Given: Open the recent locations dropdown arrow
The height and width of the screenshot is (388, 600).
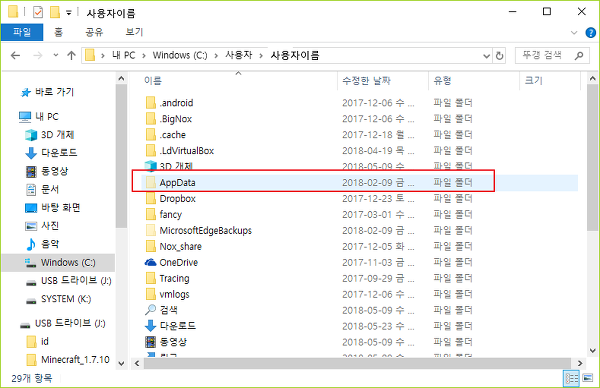Looking at the screenshot, I should [56, 55].
